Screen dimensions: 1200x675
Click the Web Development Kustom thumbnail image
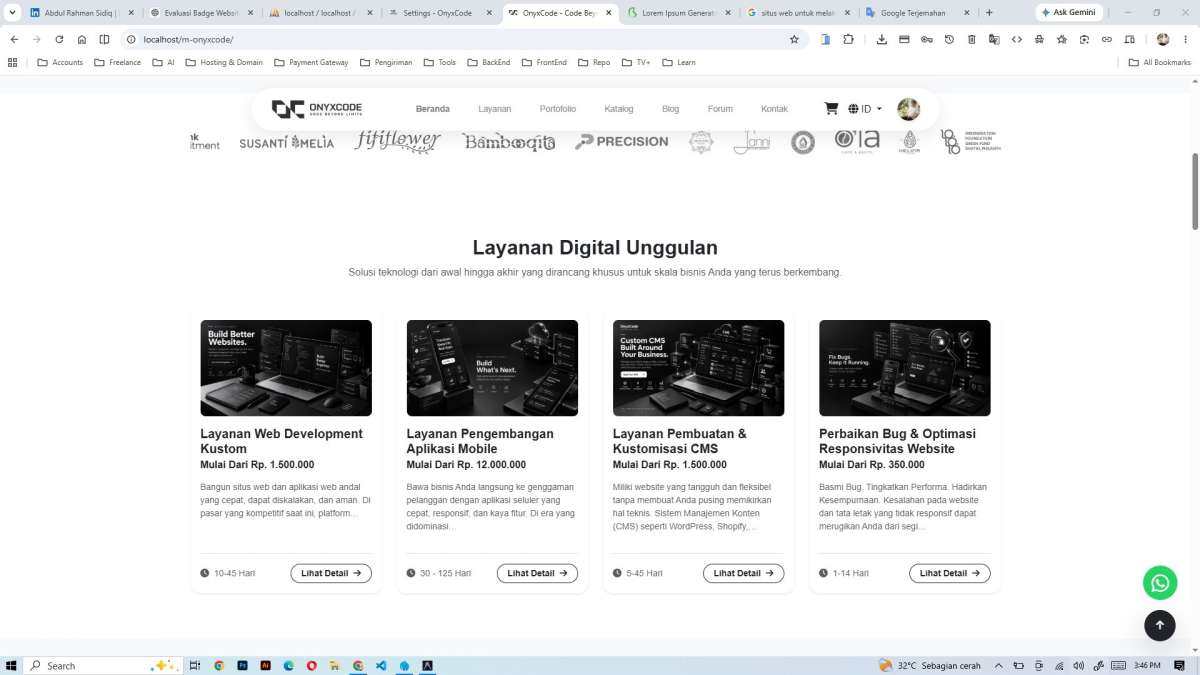coord(286,368)
